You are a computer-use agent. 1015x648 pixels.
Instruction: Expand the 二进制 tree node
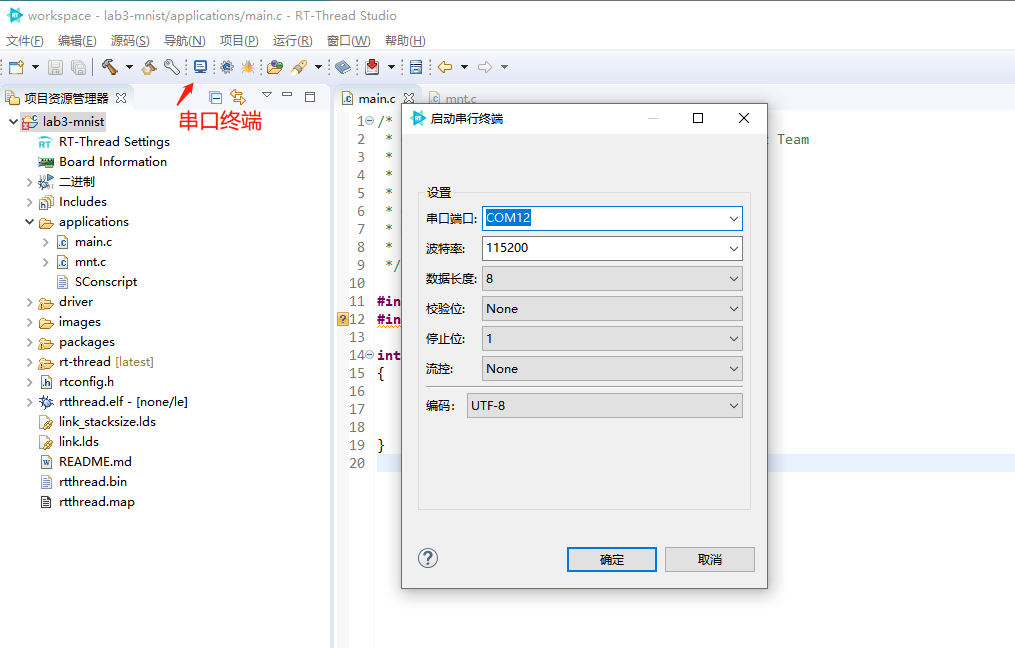click(29, 182)
